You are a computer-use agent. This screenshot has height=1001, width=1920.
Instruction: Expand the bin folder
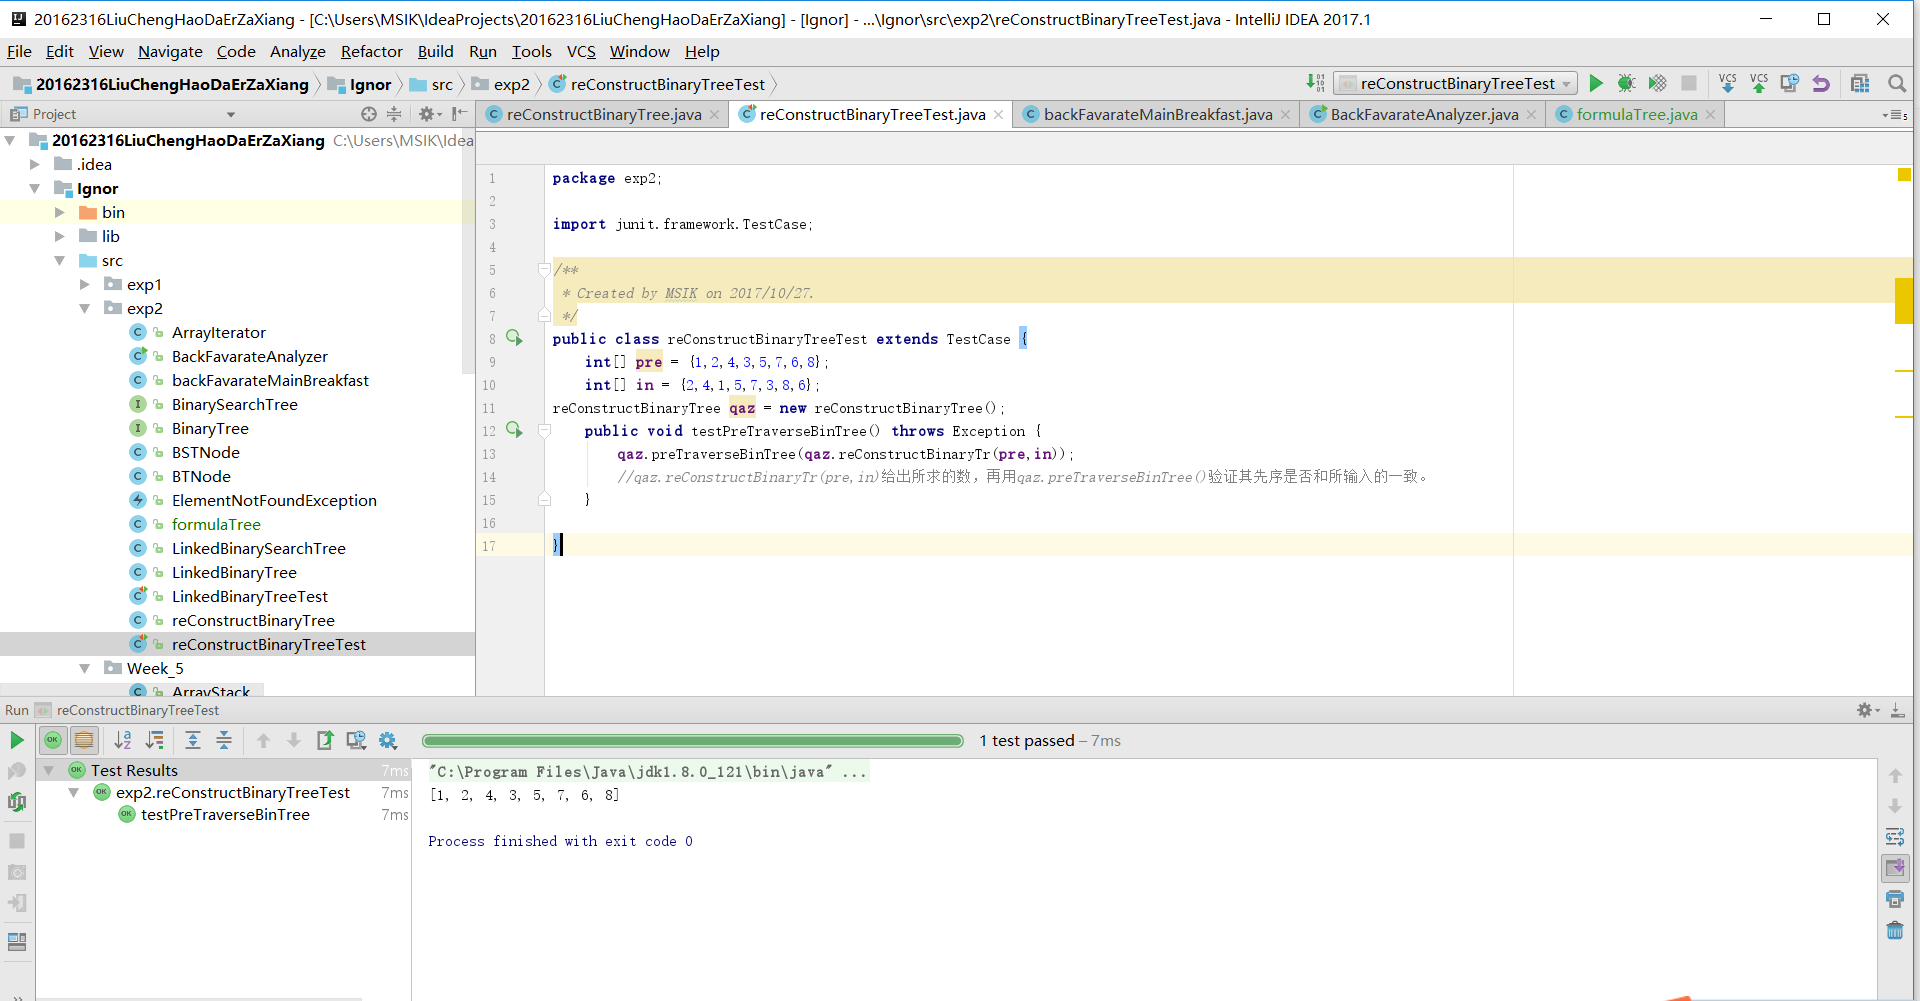[60, 212]
